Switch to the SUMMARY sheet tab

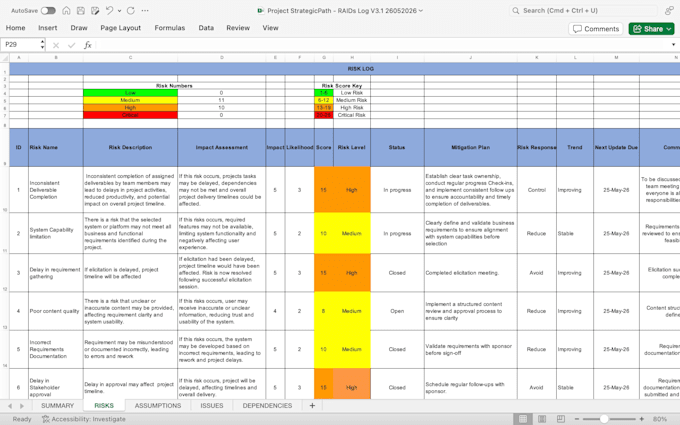click(57, 405)
